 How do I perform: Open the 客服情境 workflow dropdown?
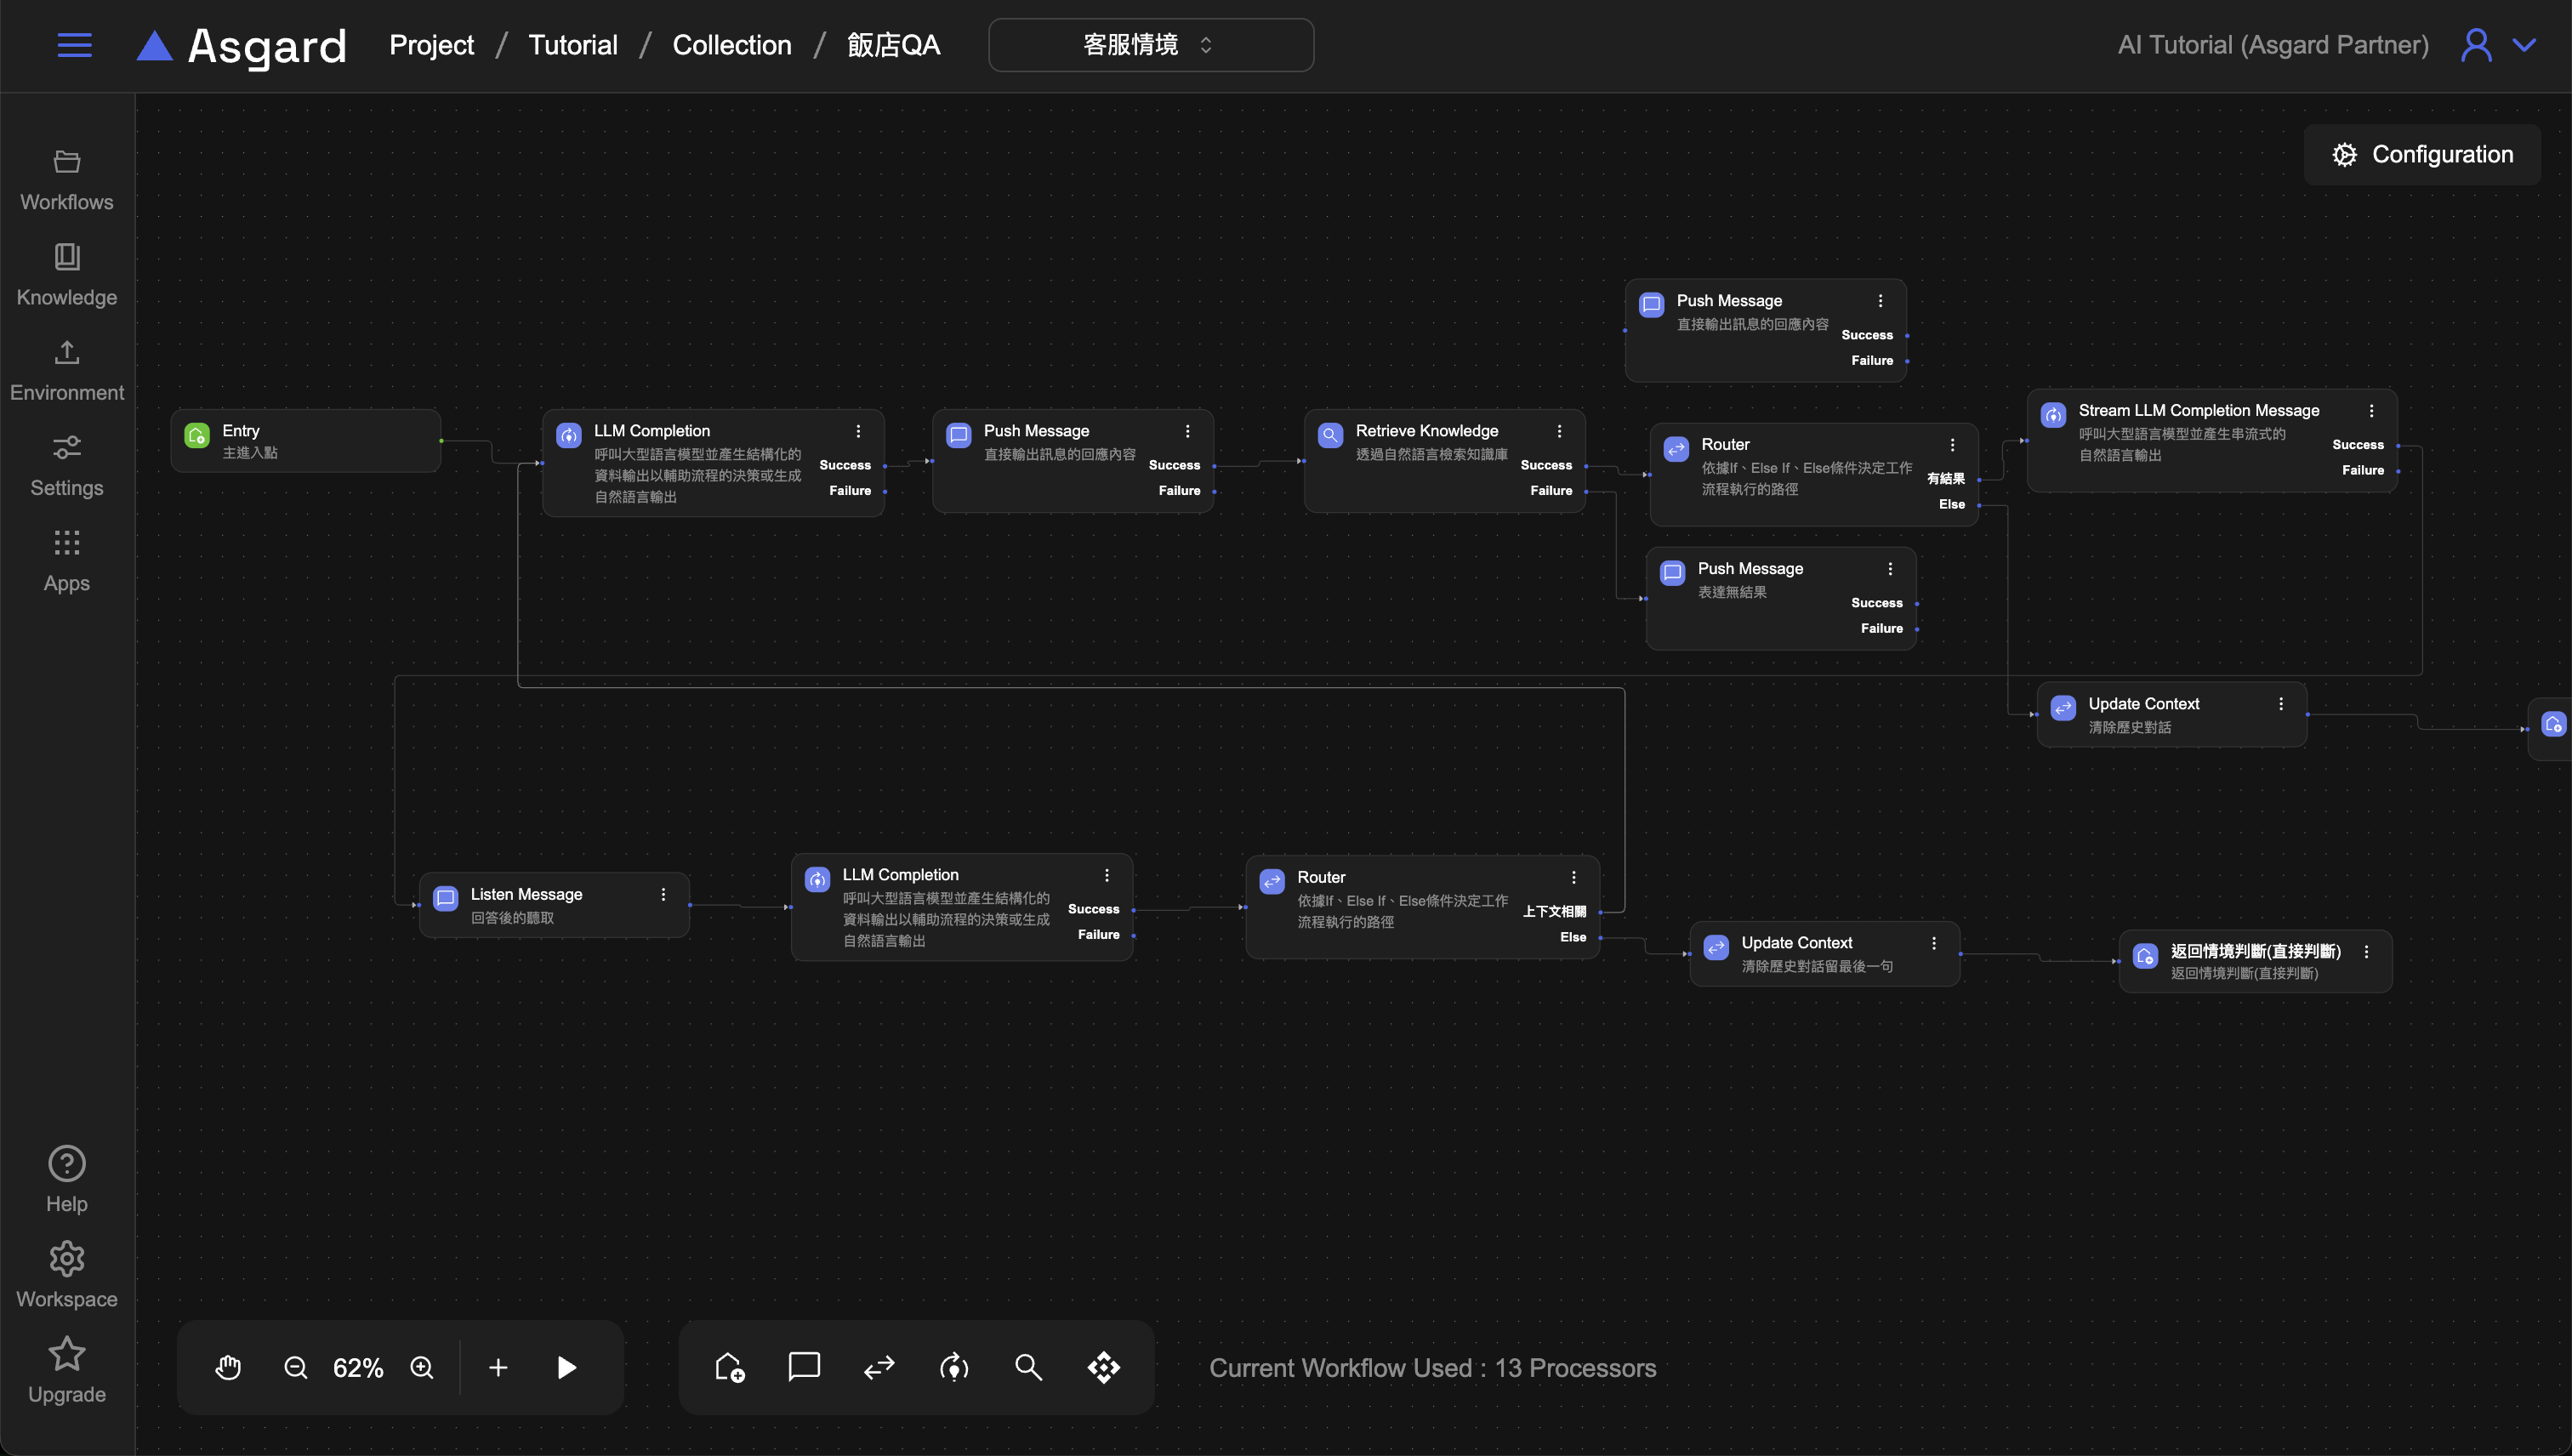pyautogui.click(x=1150, y=45)
